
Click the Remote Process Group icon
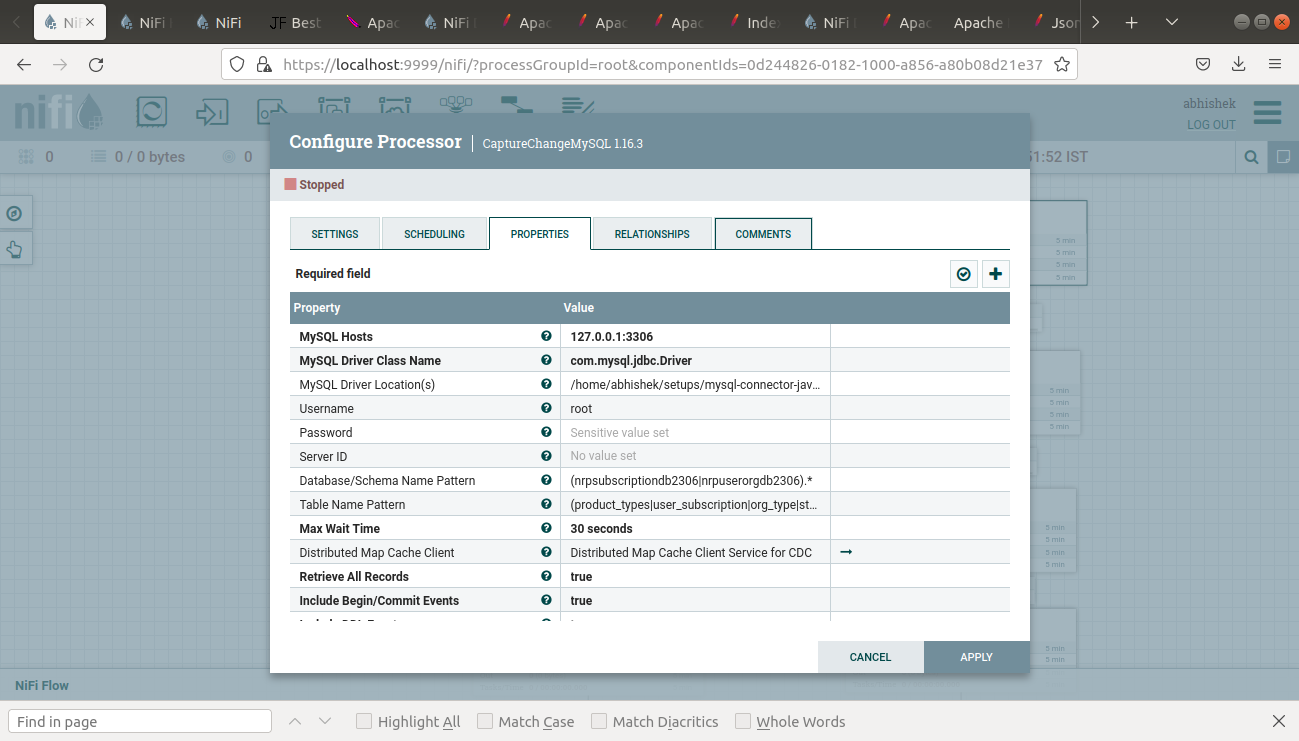point(395,105)
